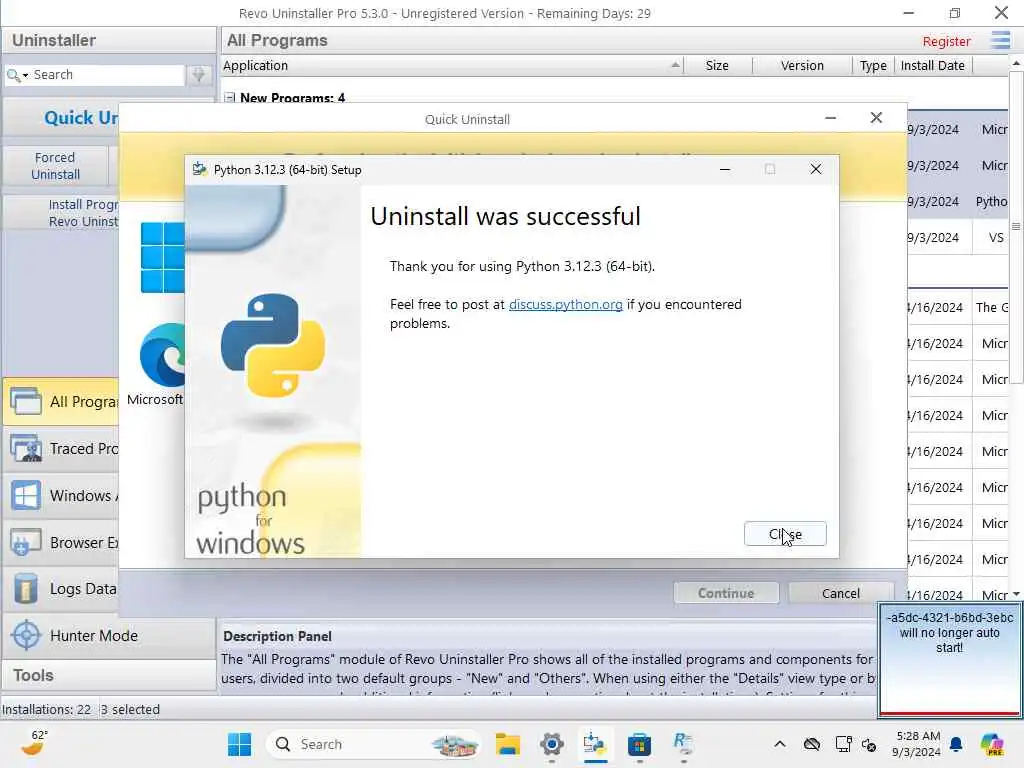
Task: Click the Uninstaller panel header
Action: coord(108,40)
